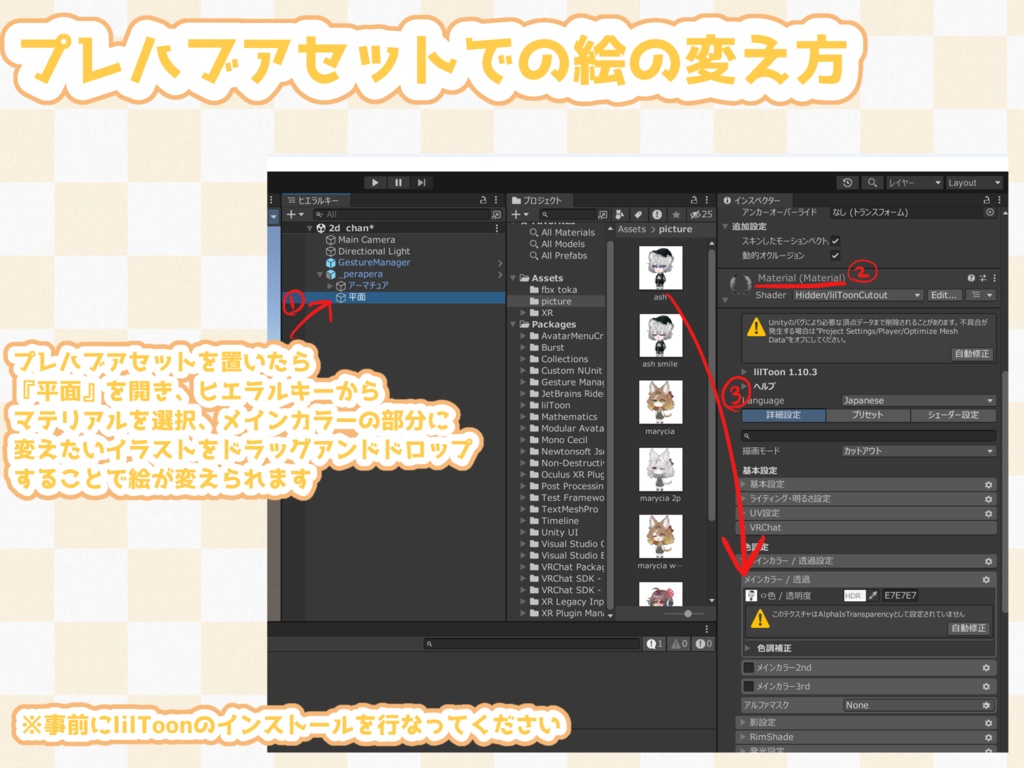
Task: Uncheck the スキンしたモーションベクトル option
Action: [x=835, y=241]
